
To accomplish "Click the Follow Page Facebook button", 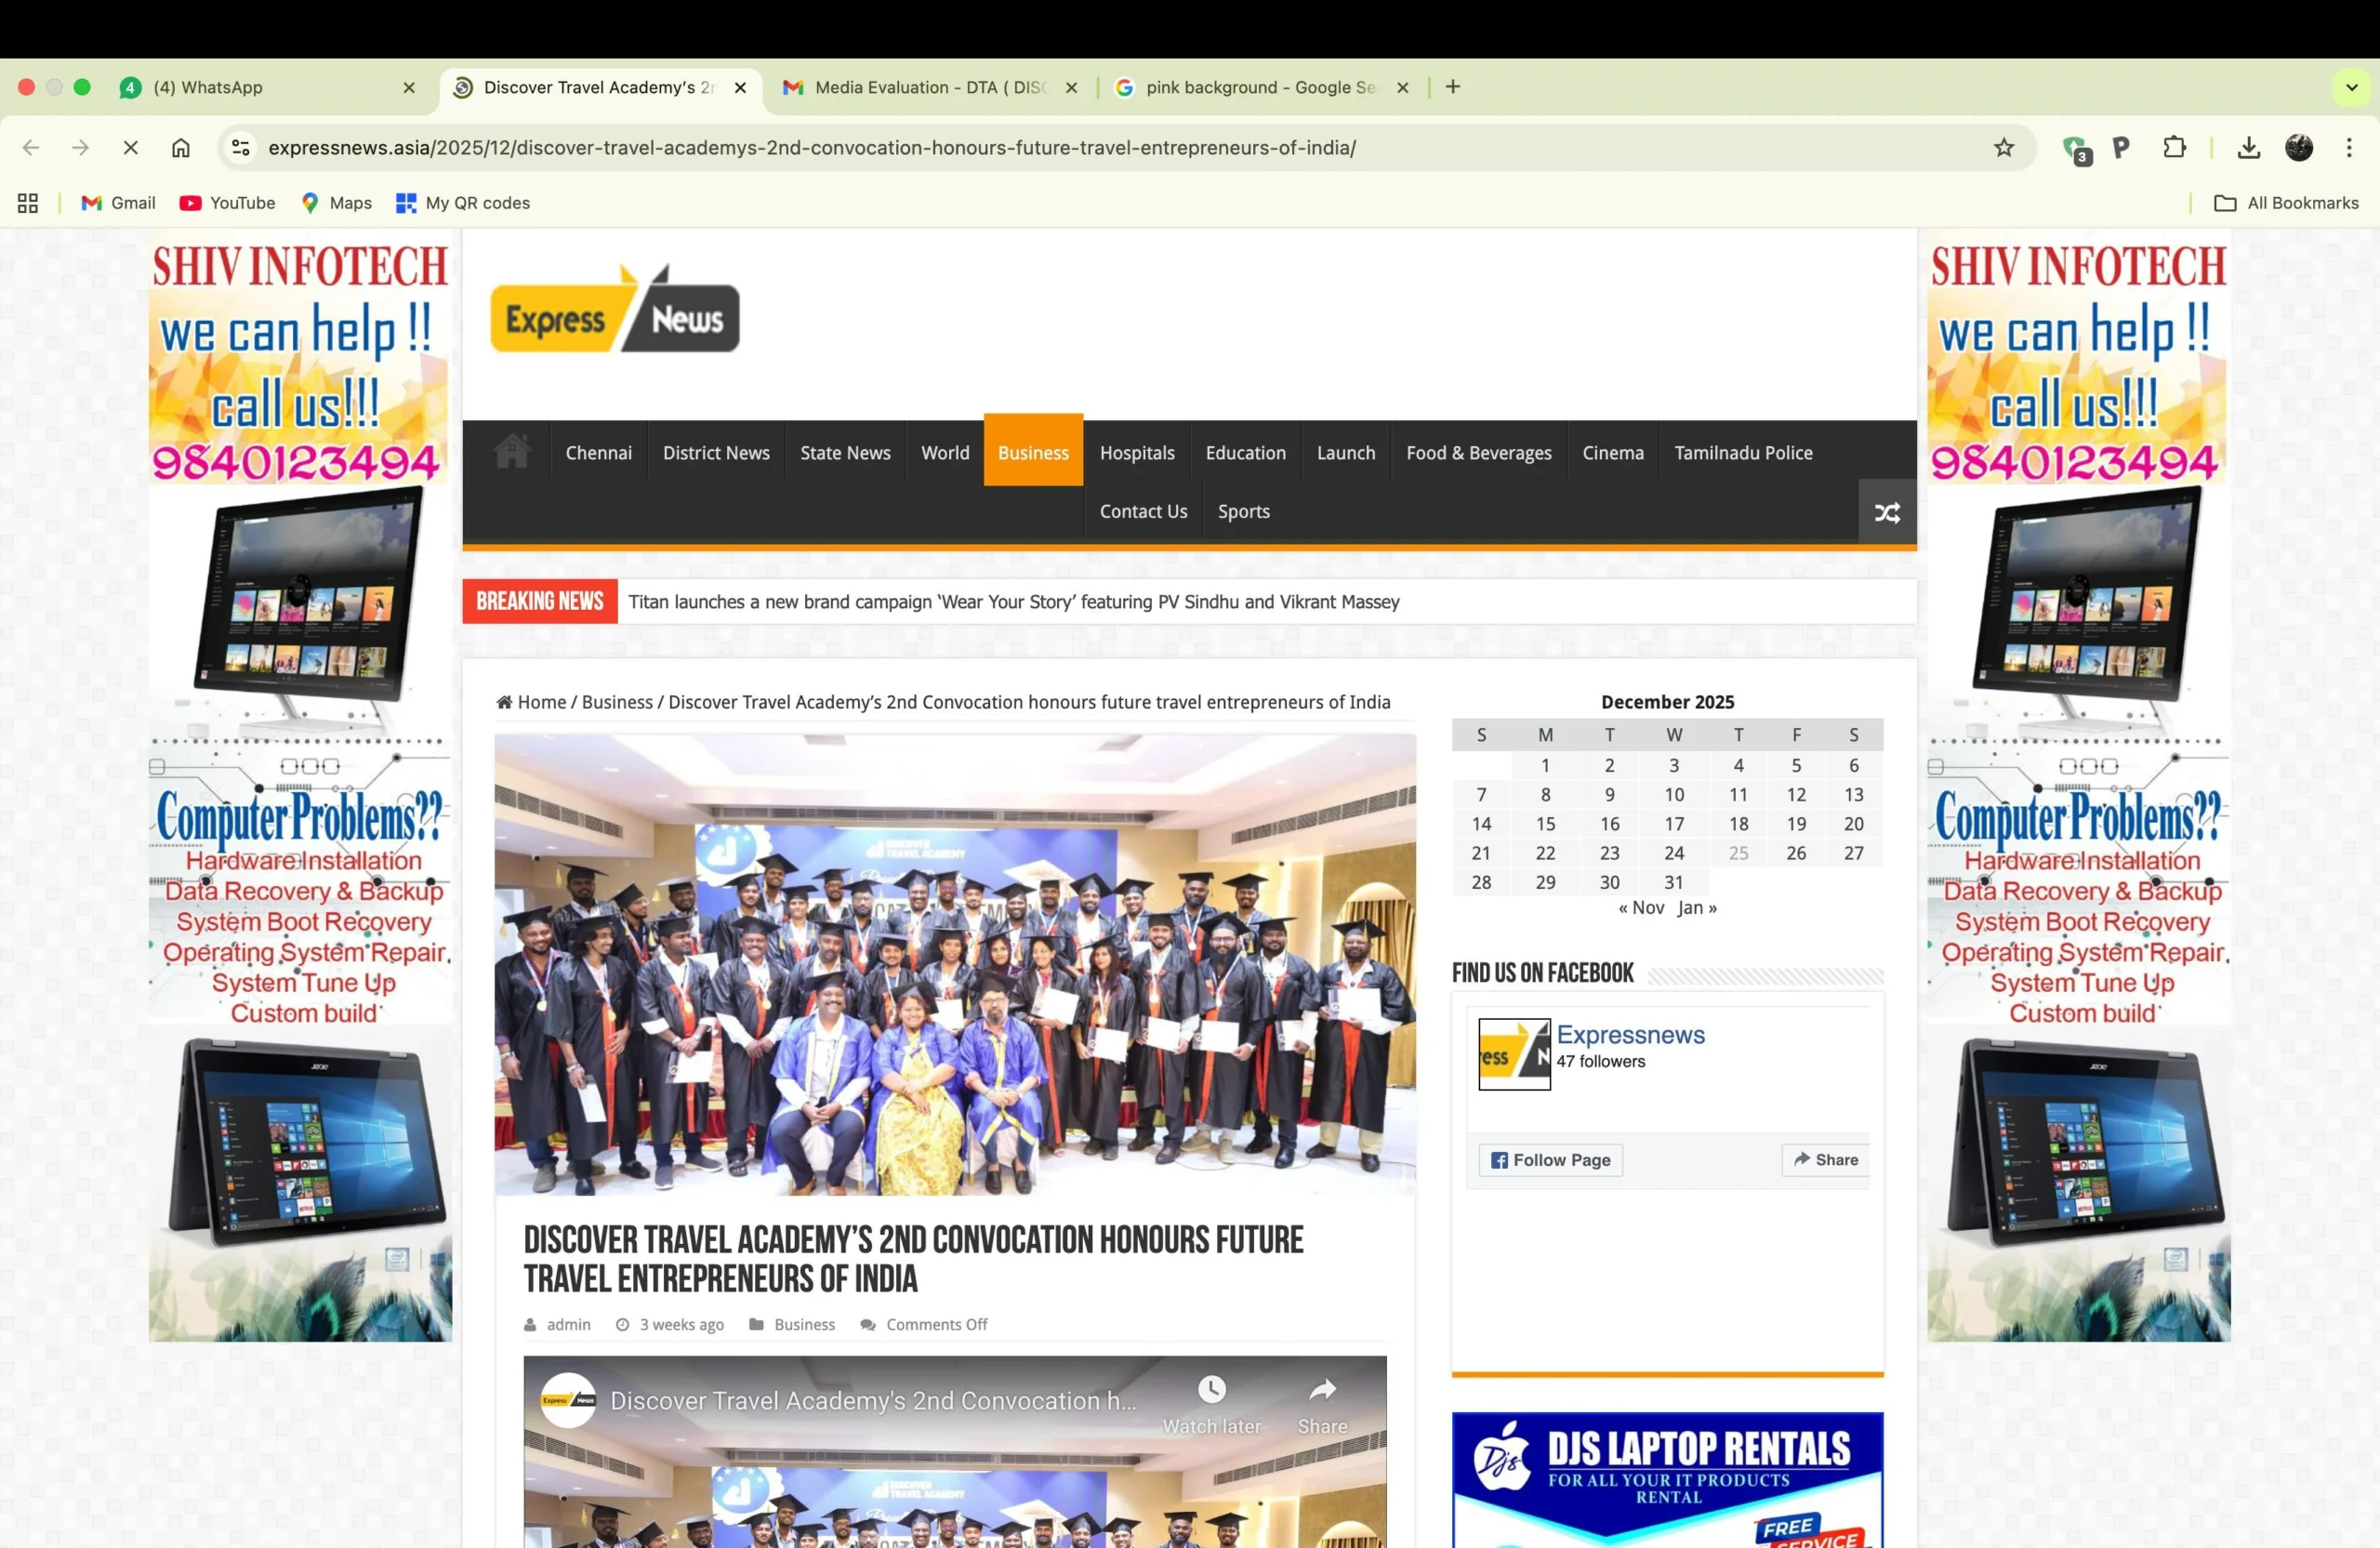I will pos(1550,1160).
